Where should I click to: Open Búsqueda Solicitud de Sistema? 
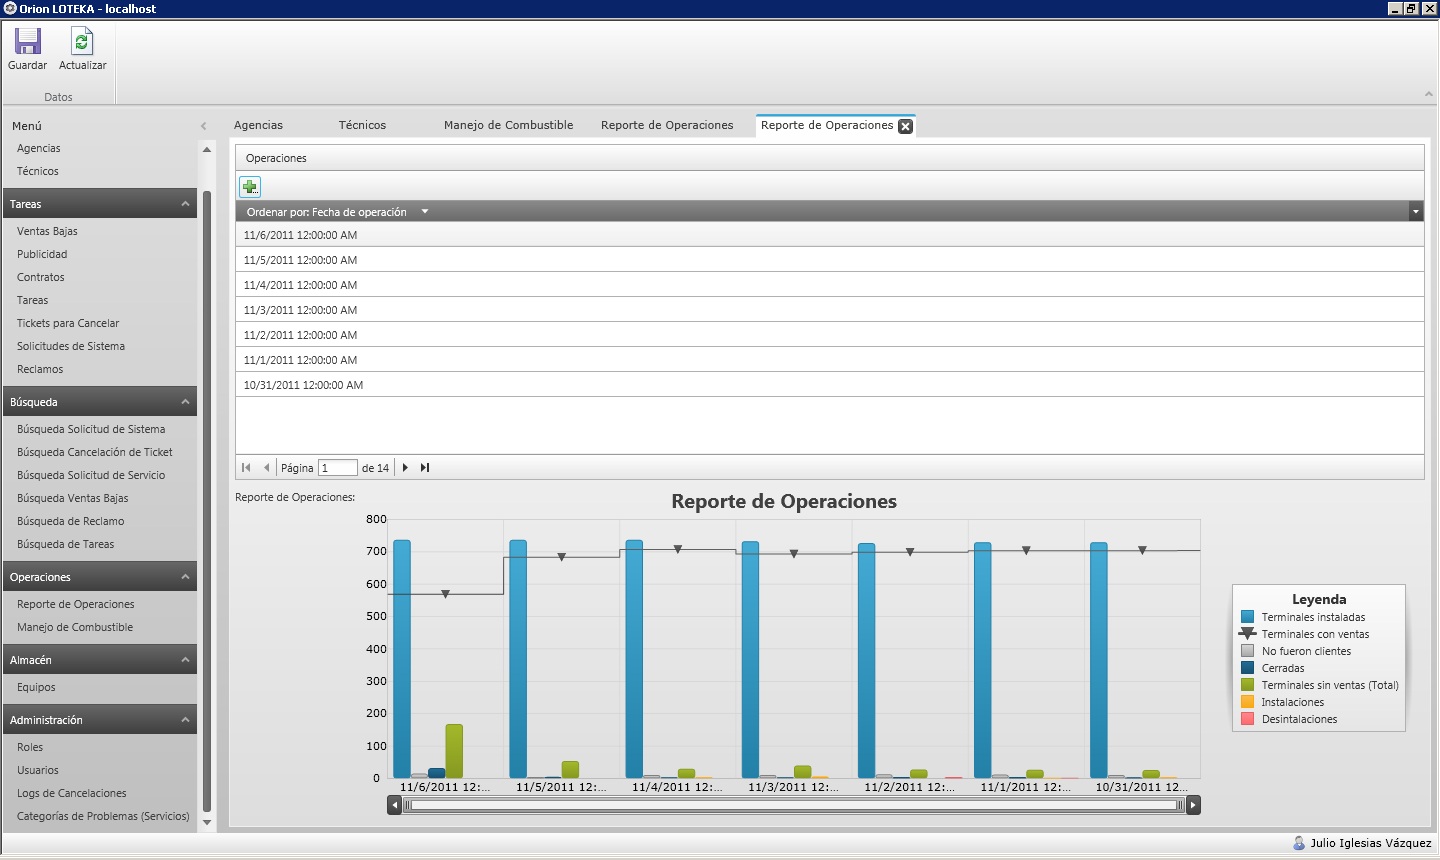click(91, 429)
